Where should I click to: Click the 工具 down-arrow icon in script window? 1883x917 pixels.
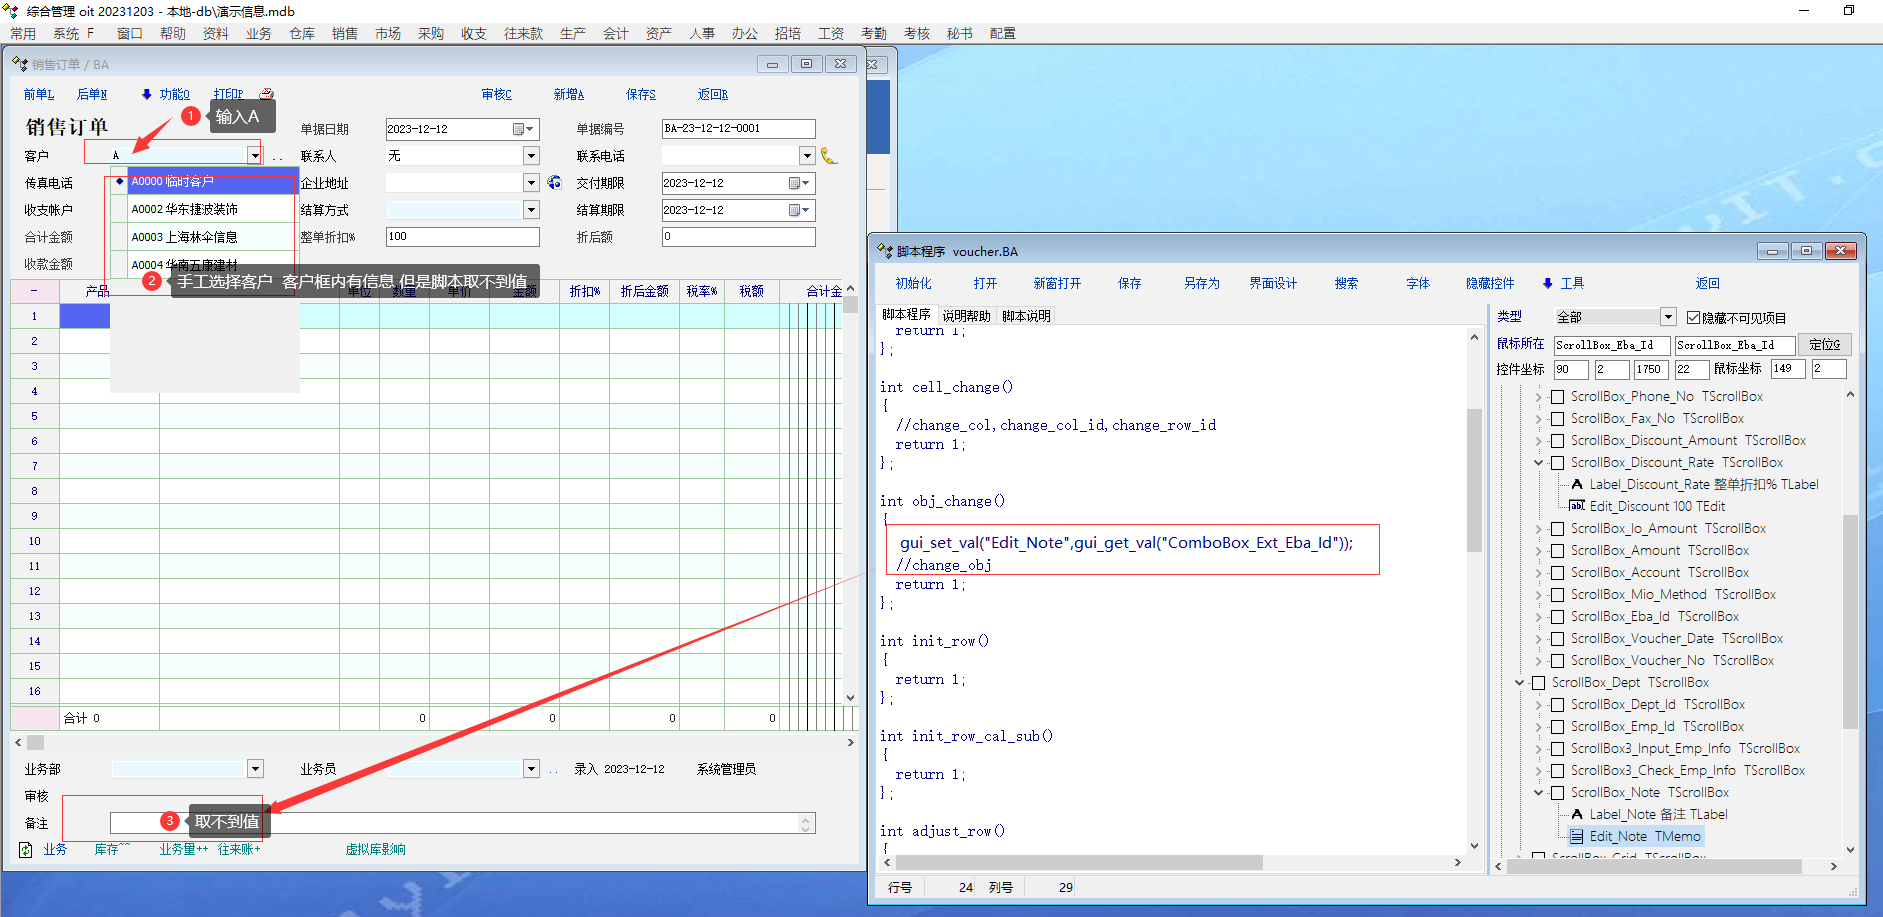(x=1547, y=284)
